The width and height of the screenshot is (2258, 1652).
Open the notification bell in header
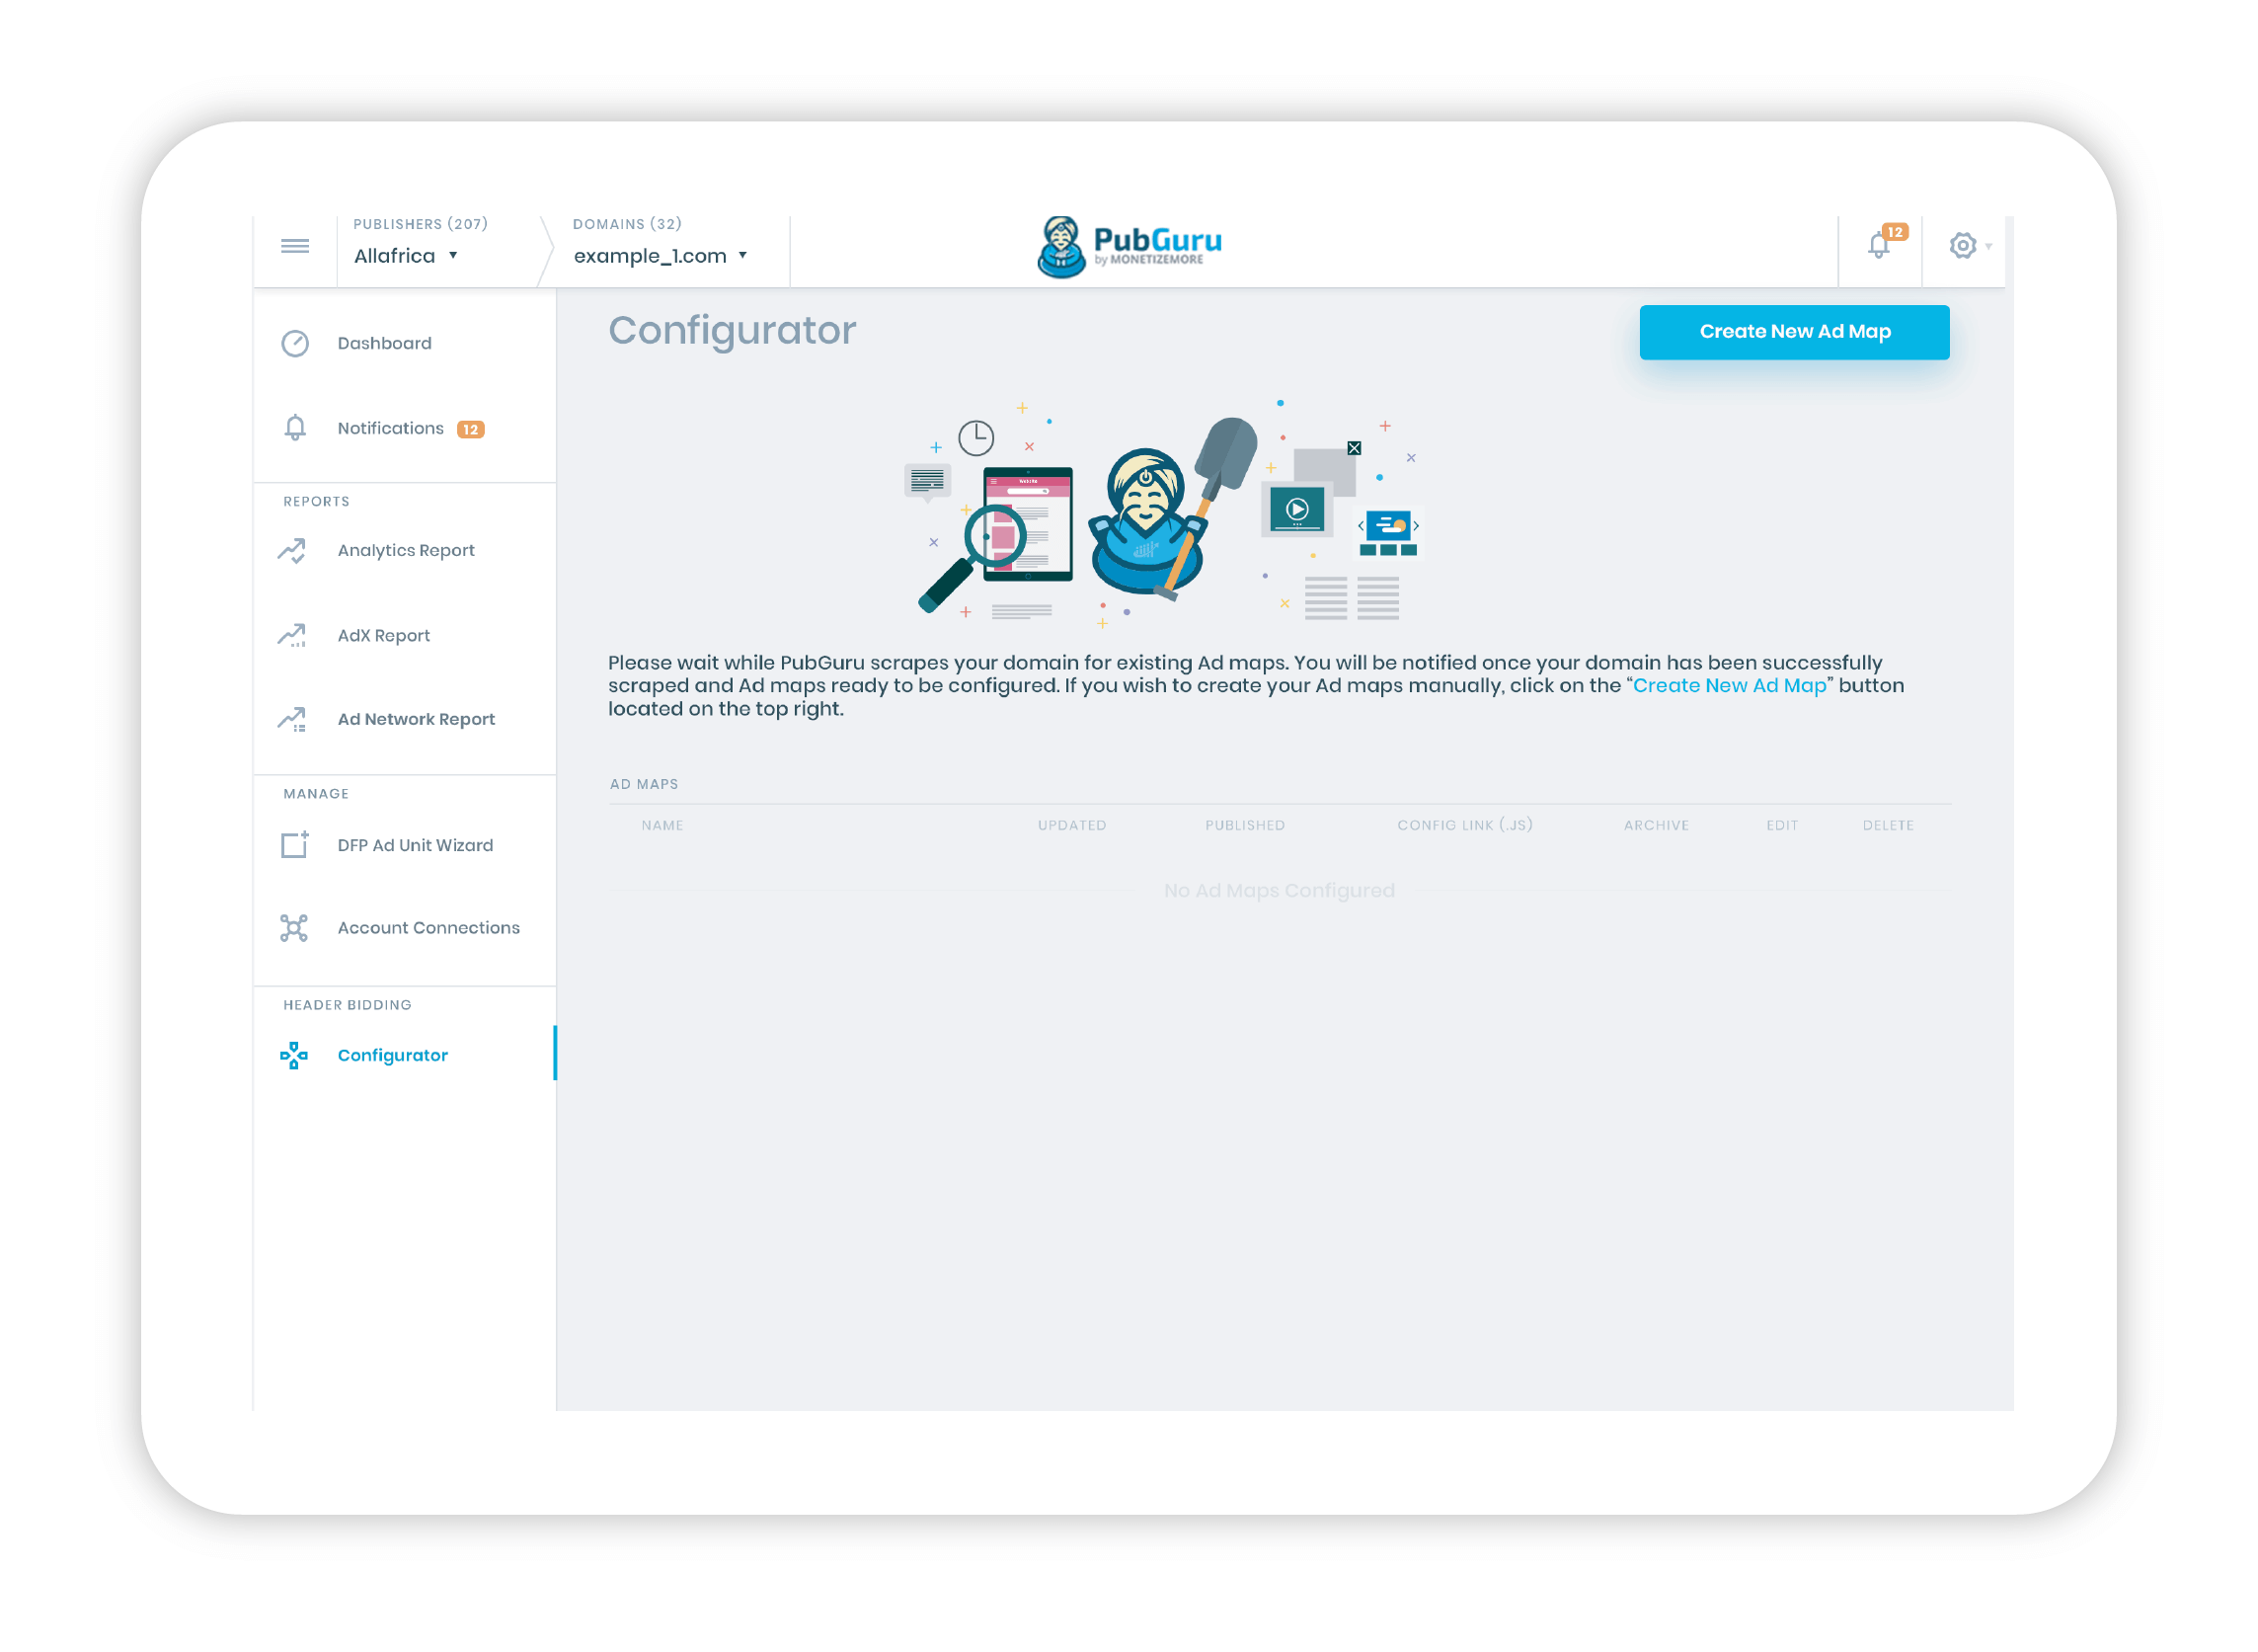[x=1879, y=246]
